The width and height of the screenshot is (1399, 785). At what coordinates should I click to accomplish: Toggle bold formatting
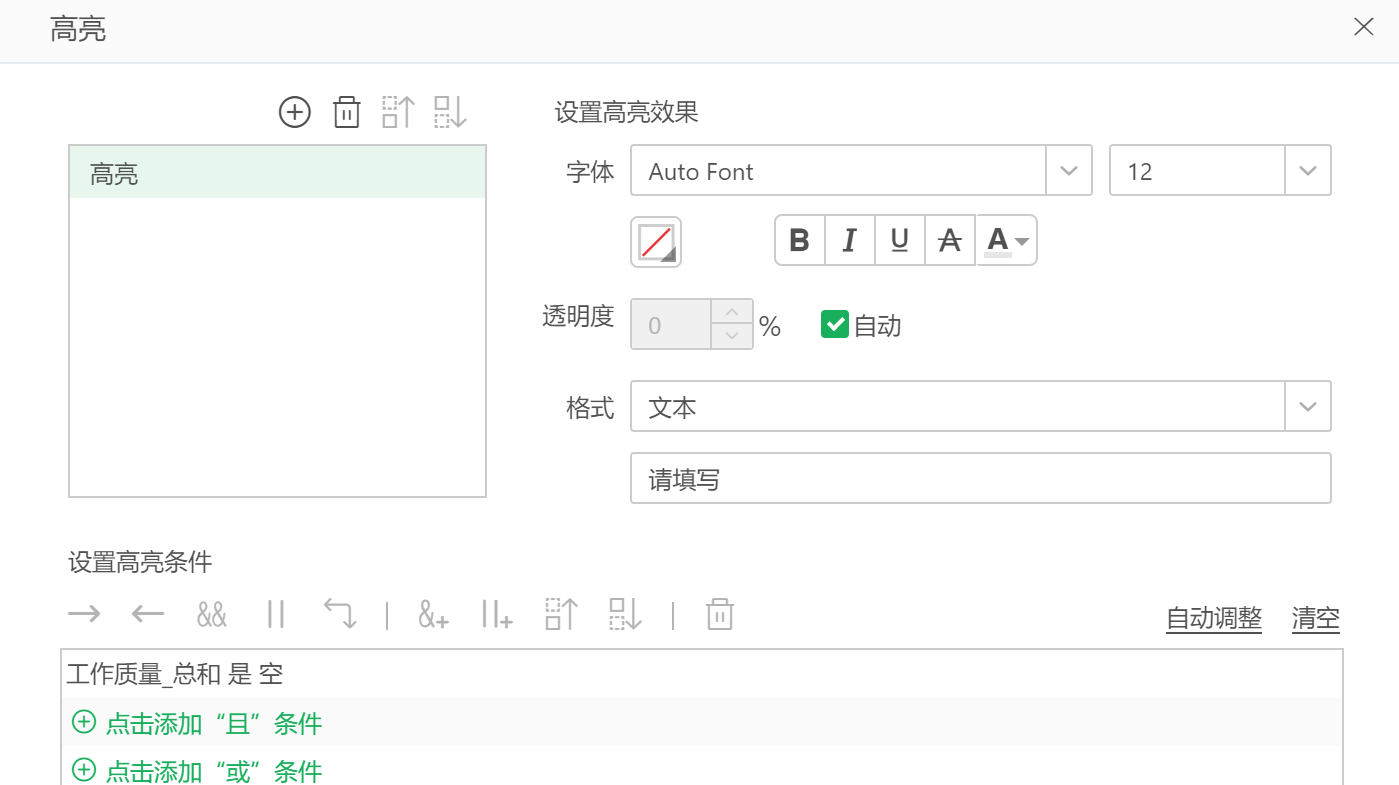tap(800, 240)
